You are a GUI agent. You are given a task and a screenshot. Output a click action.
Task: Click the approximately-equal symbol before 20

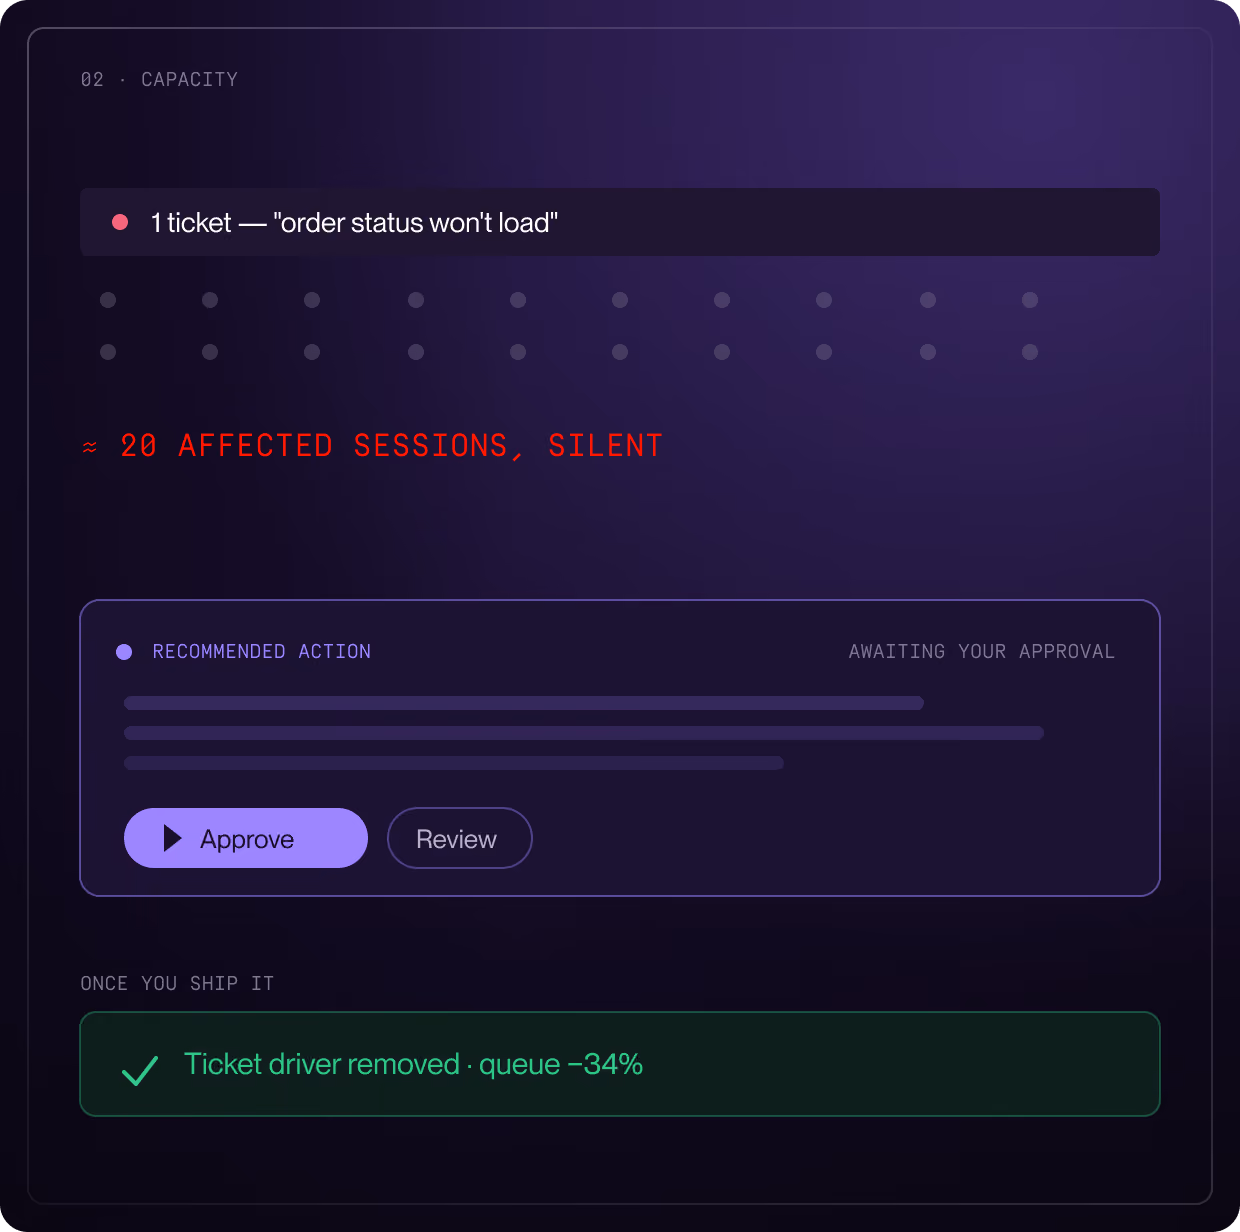[90, 447]
